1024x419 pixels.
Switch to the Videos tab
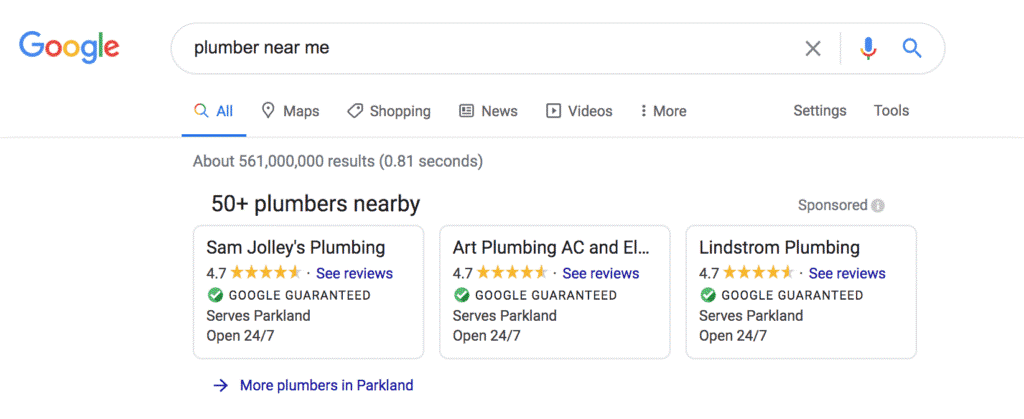coord(579,111)
